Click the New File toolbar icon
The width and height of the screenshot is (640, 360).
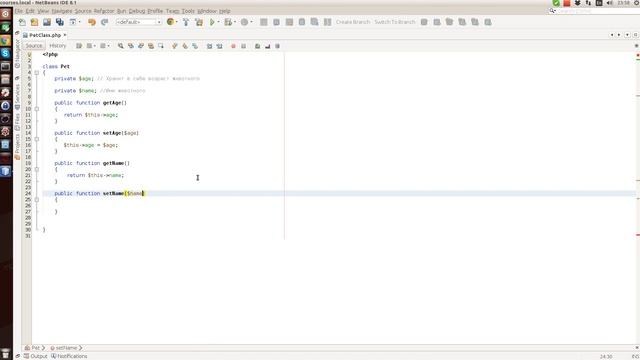tap(22, 22)
